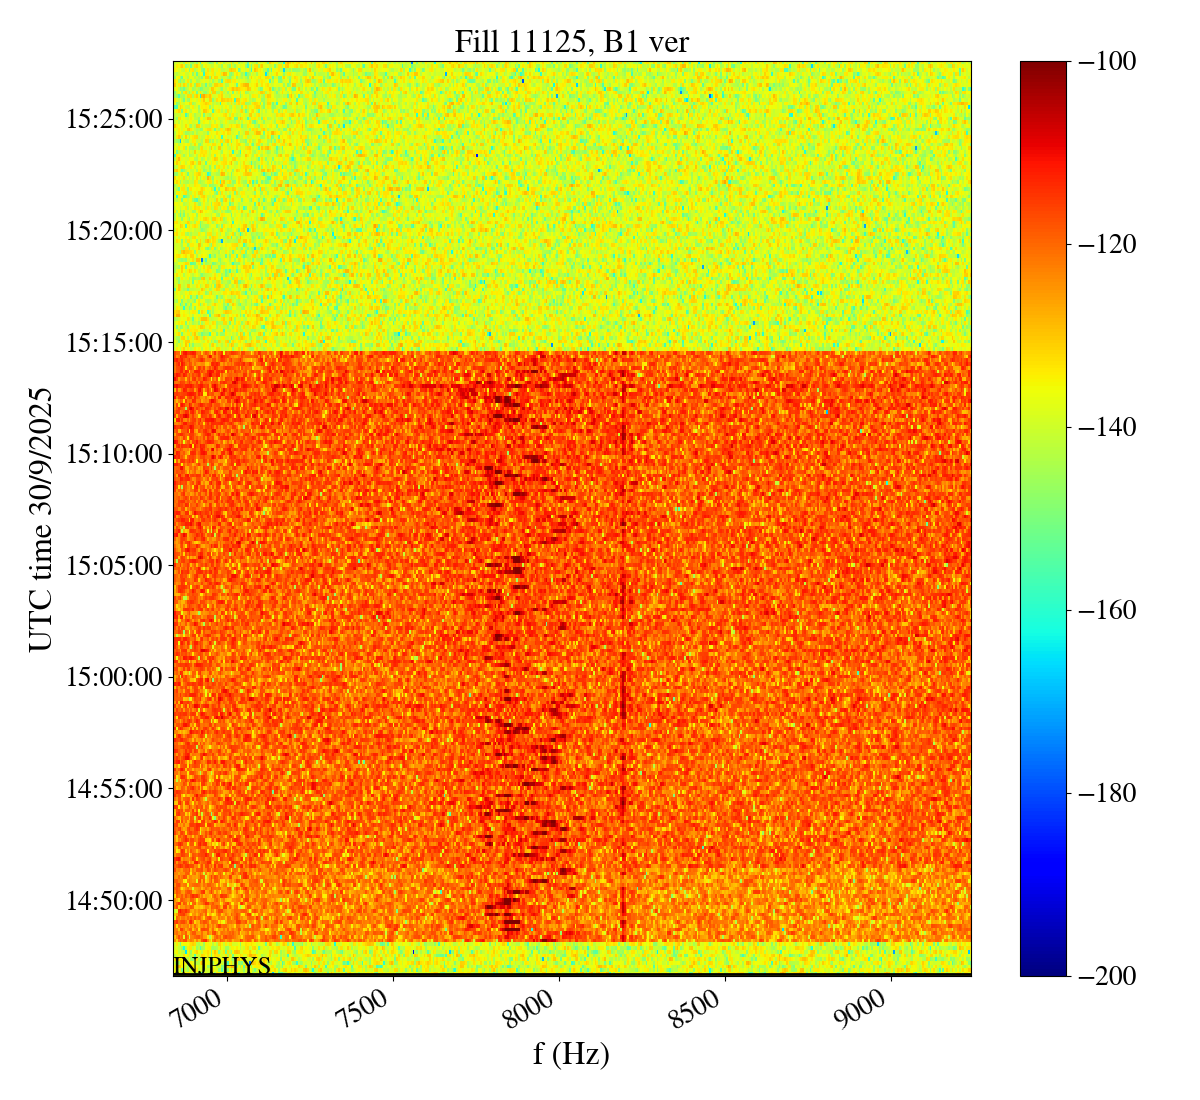1200x1100 pixels.
Task: Pick the dark red top of the colorbar
Action: click(x=1043, y=68)
